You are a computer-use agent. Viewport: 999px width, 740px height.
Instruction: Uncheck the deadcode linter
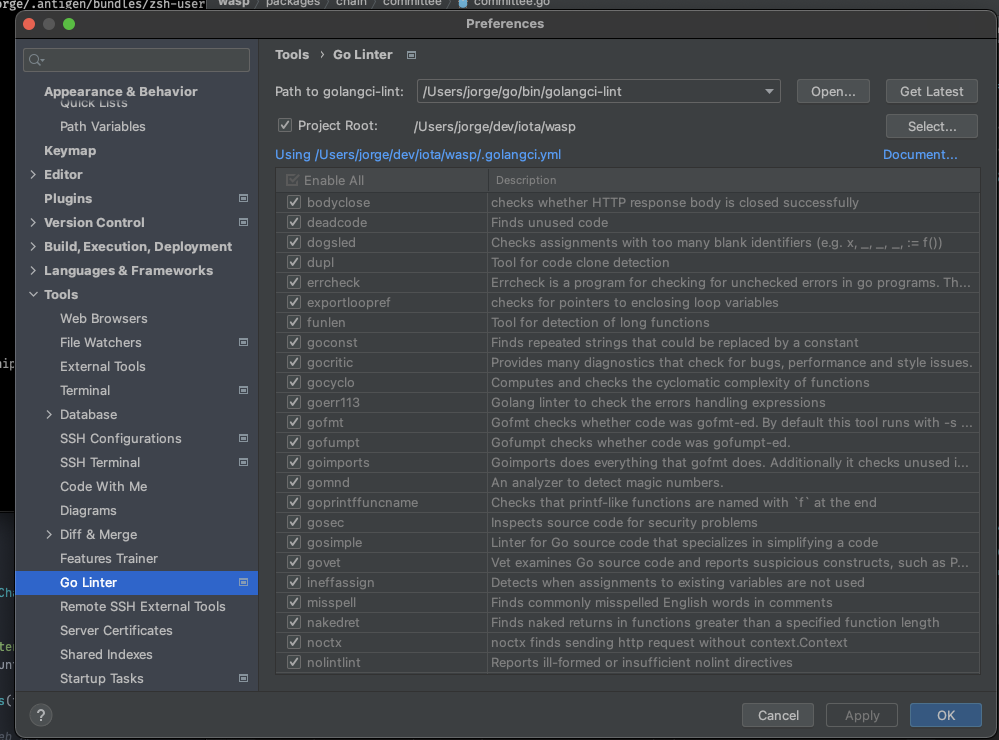click(x=294, y=222)
